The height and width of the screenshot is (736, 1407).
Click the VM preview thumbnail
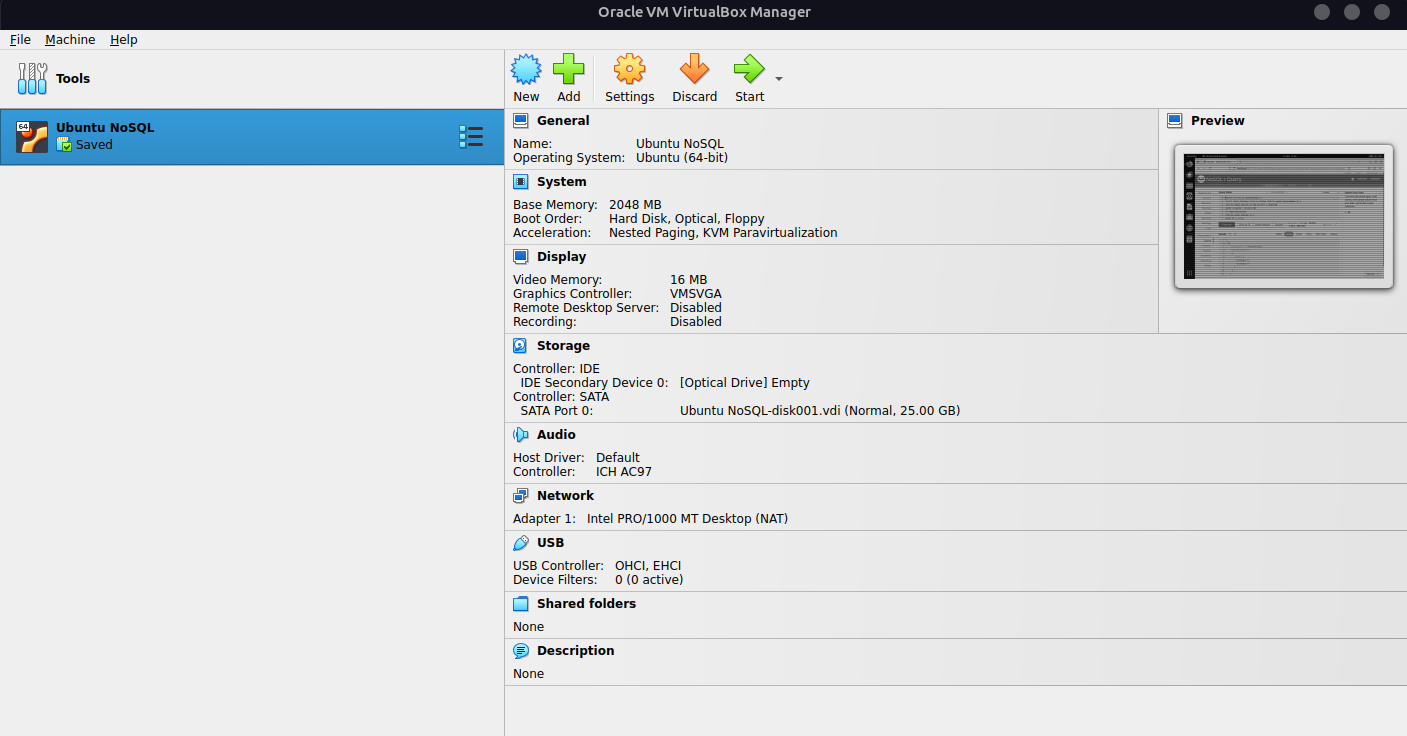1283,216
